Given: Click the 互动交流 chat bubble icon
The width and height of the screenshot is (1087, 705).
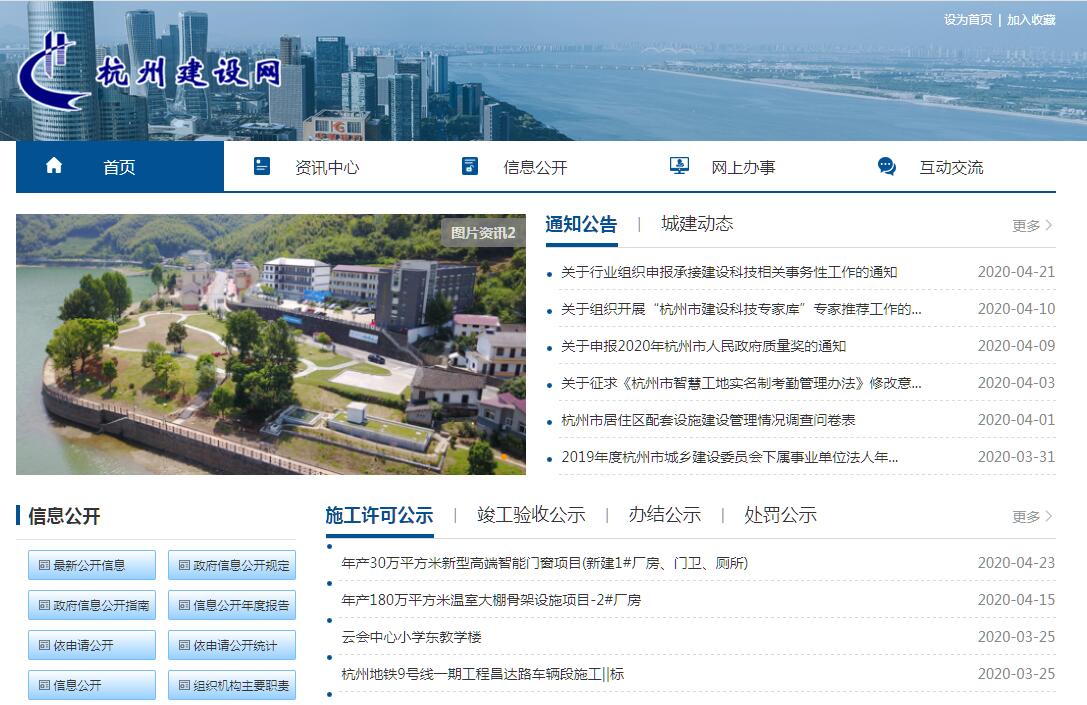Looking at the screenshot, I should coord(887,166).
